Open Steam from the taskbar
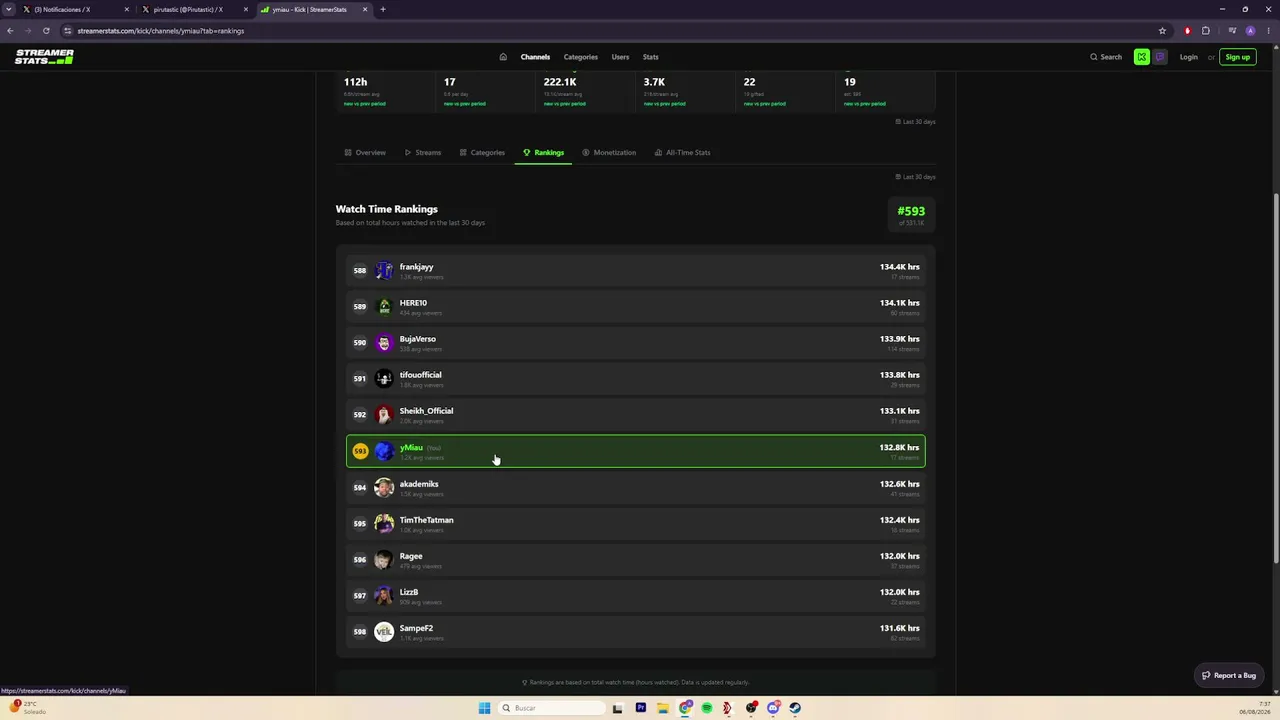This screenshot has height=720, width=1280. [x=795, y=708]
